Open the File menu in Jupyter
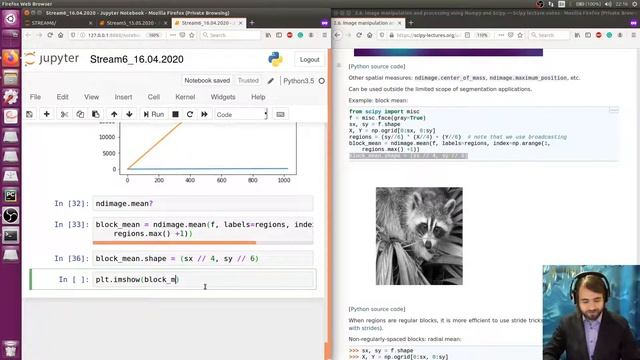This screenshot has height=360, width=640. [35, 97]
